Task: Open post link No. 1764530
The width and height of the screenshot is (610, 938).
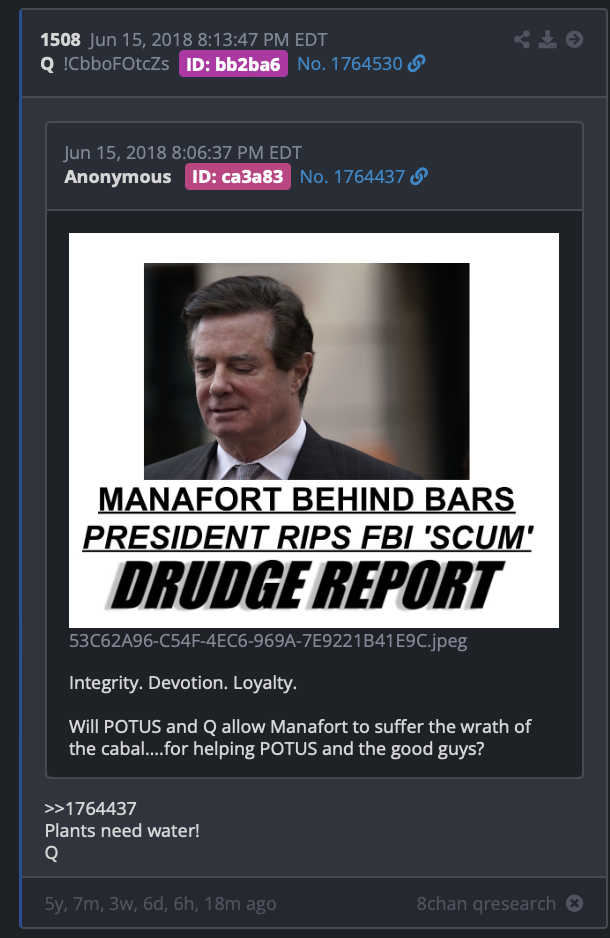Action: pos(350,63)
